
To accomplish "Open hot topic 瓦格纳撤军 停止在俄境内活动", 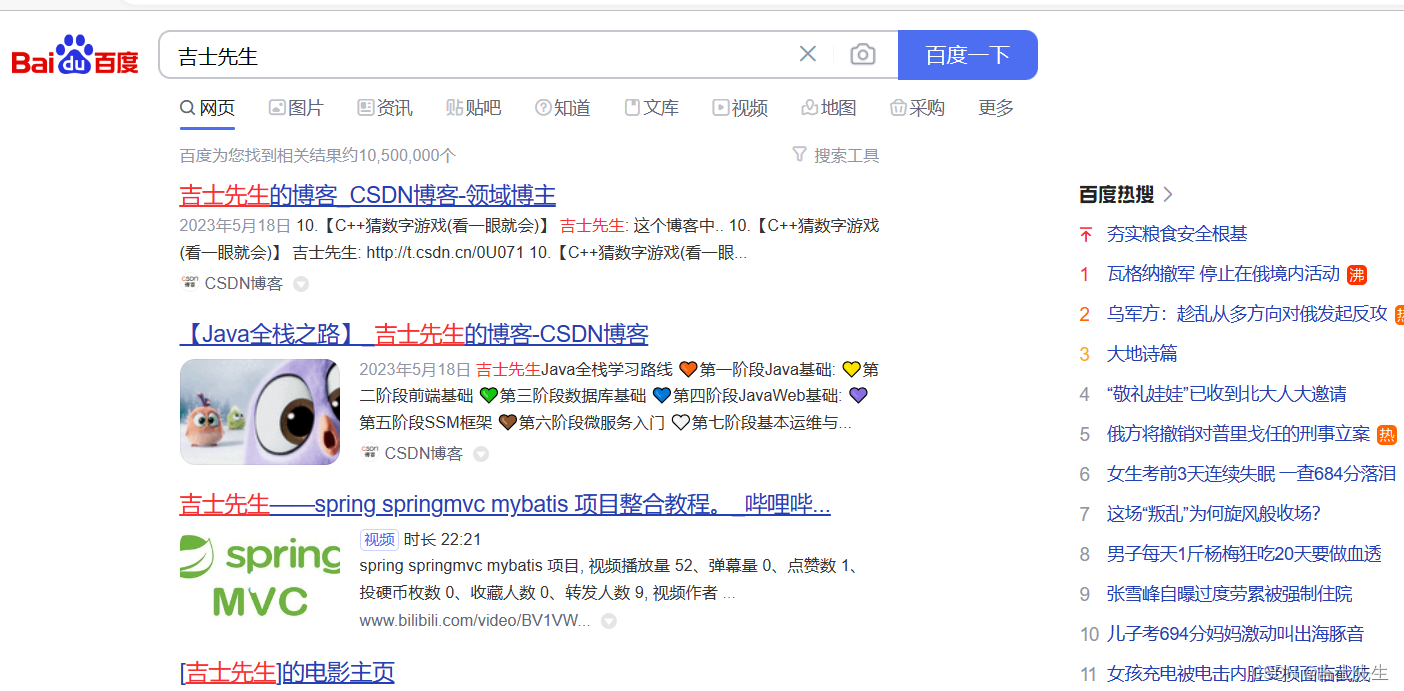I will pos(1223,274).
